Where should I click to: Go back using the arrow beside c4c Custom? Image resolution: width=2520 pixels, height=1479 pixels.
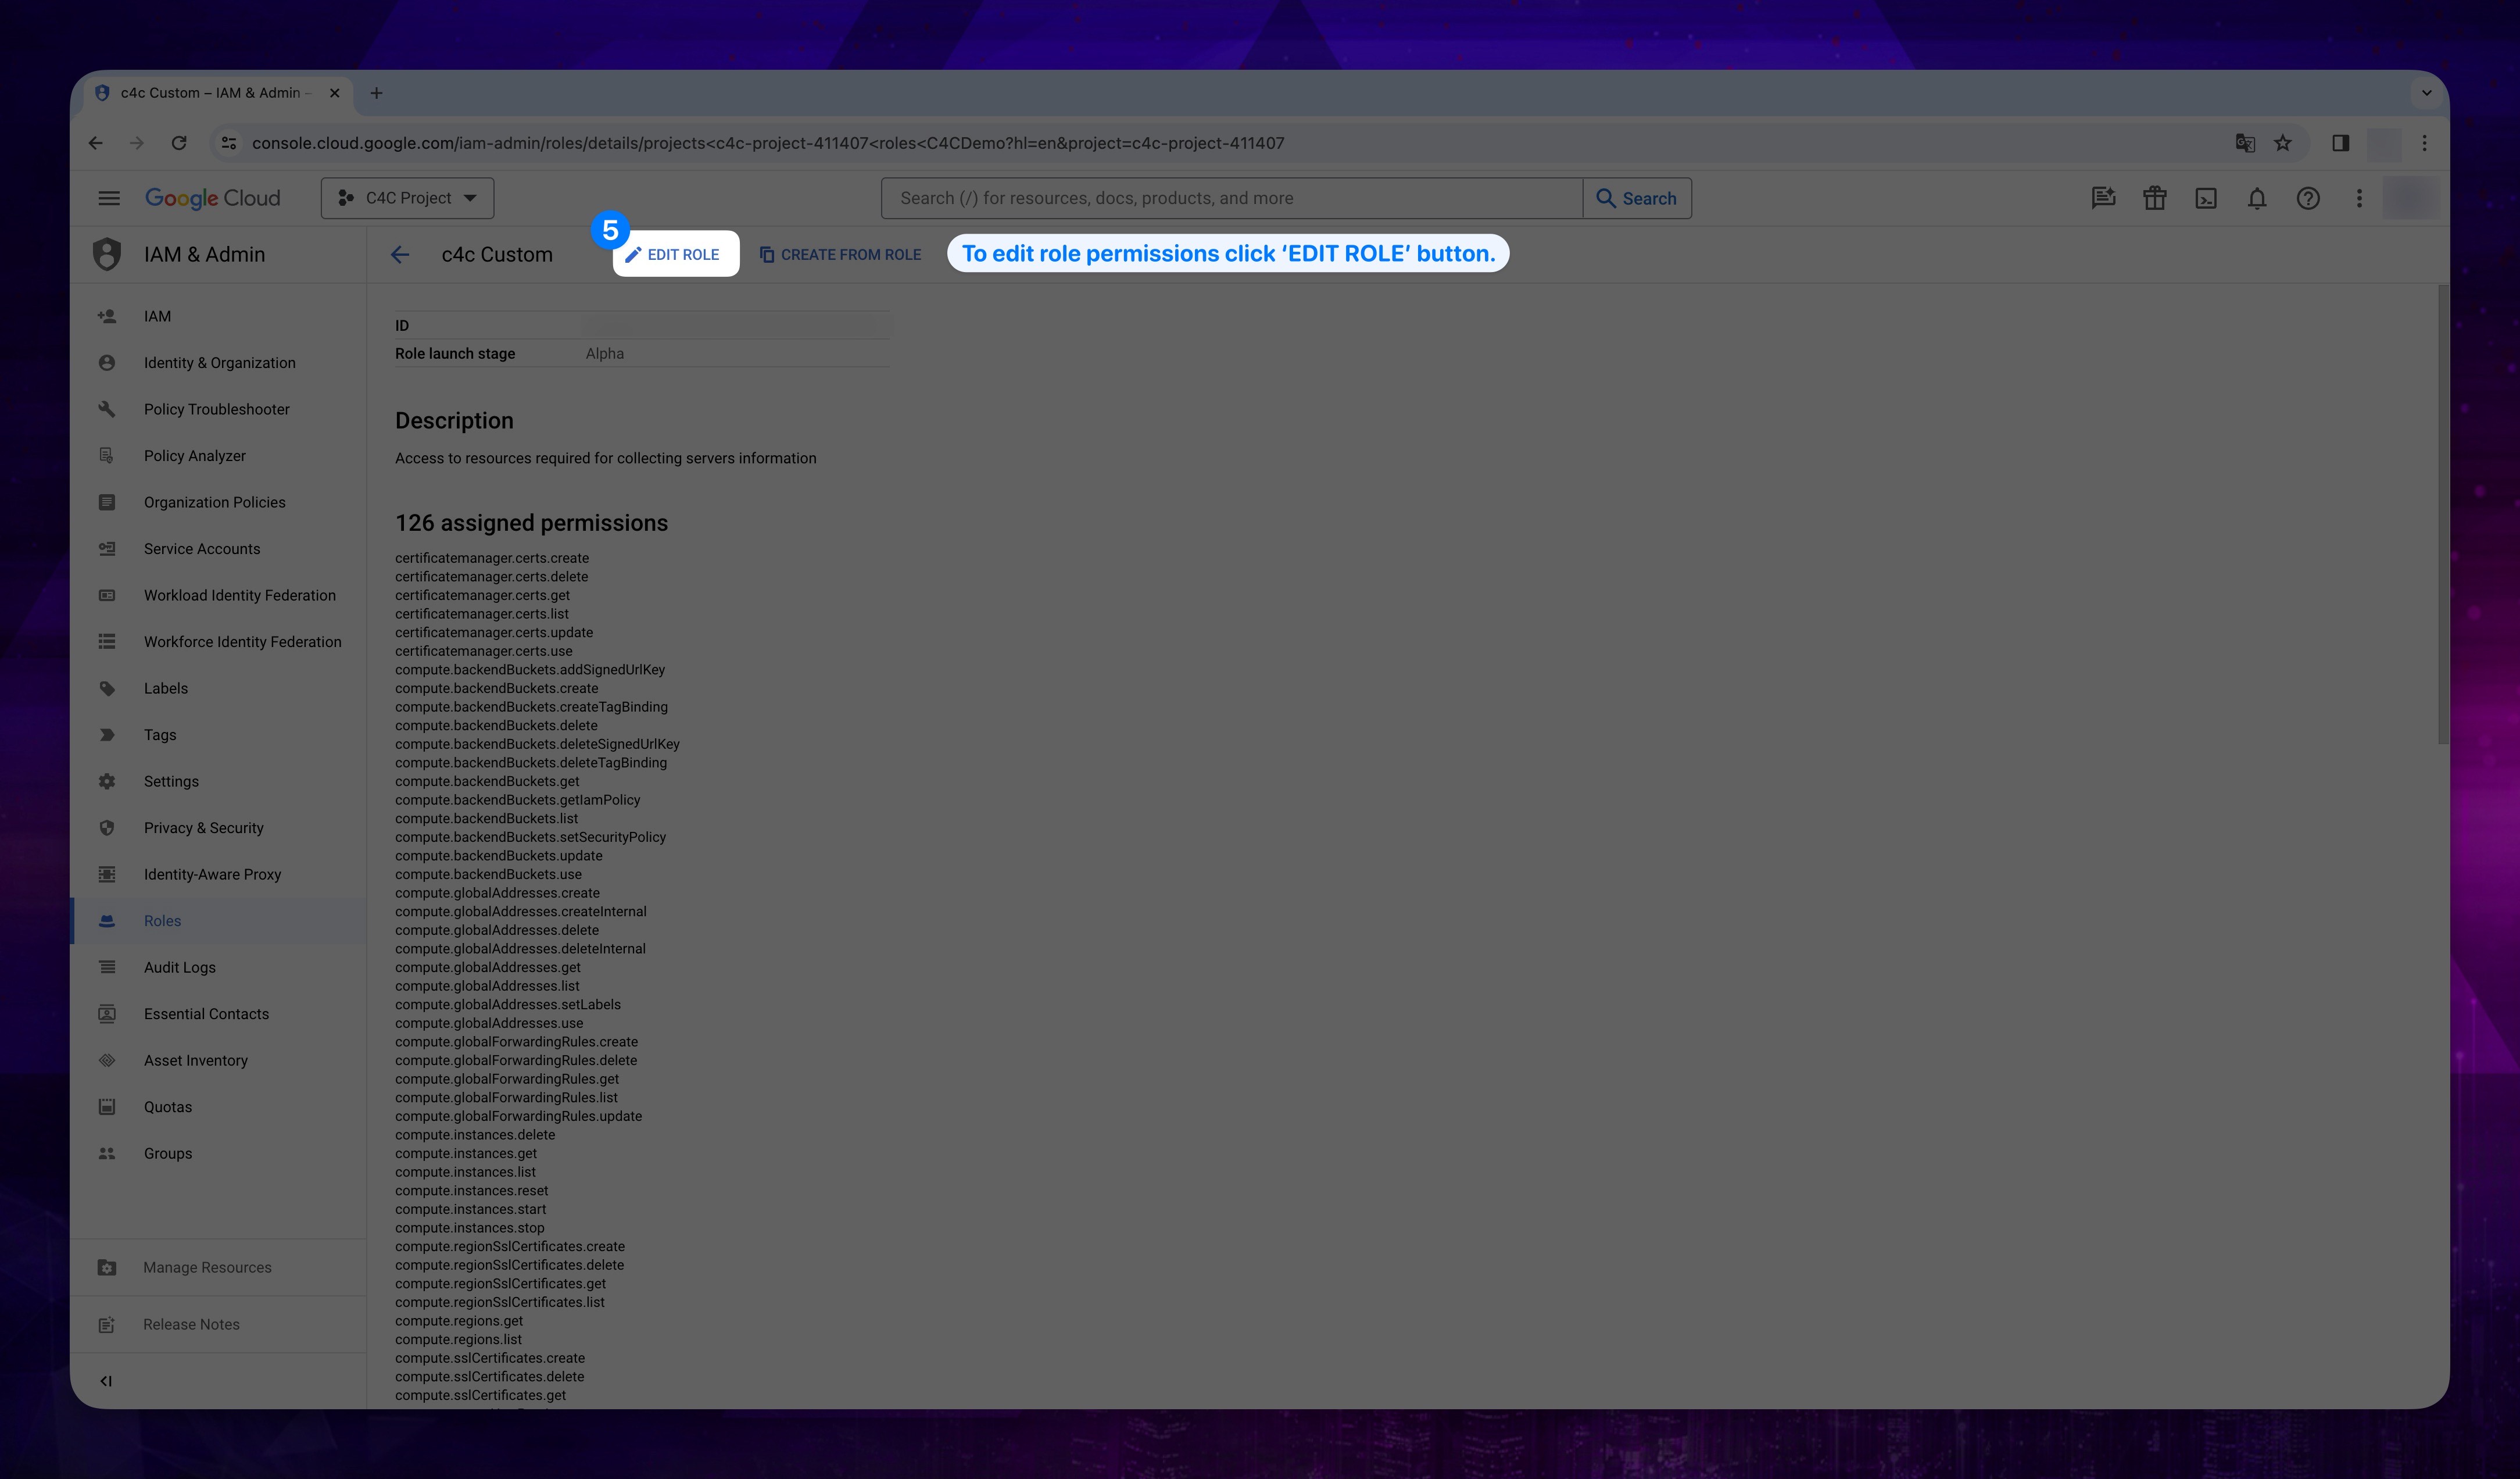point(400,254)
